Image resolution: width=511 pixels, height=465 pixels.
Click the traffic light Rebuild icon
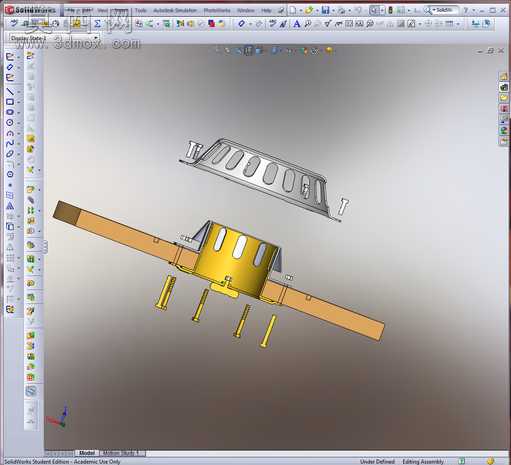coord(391,10)
